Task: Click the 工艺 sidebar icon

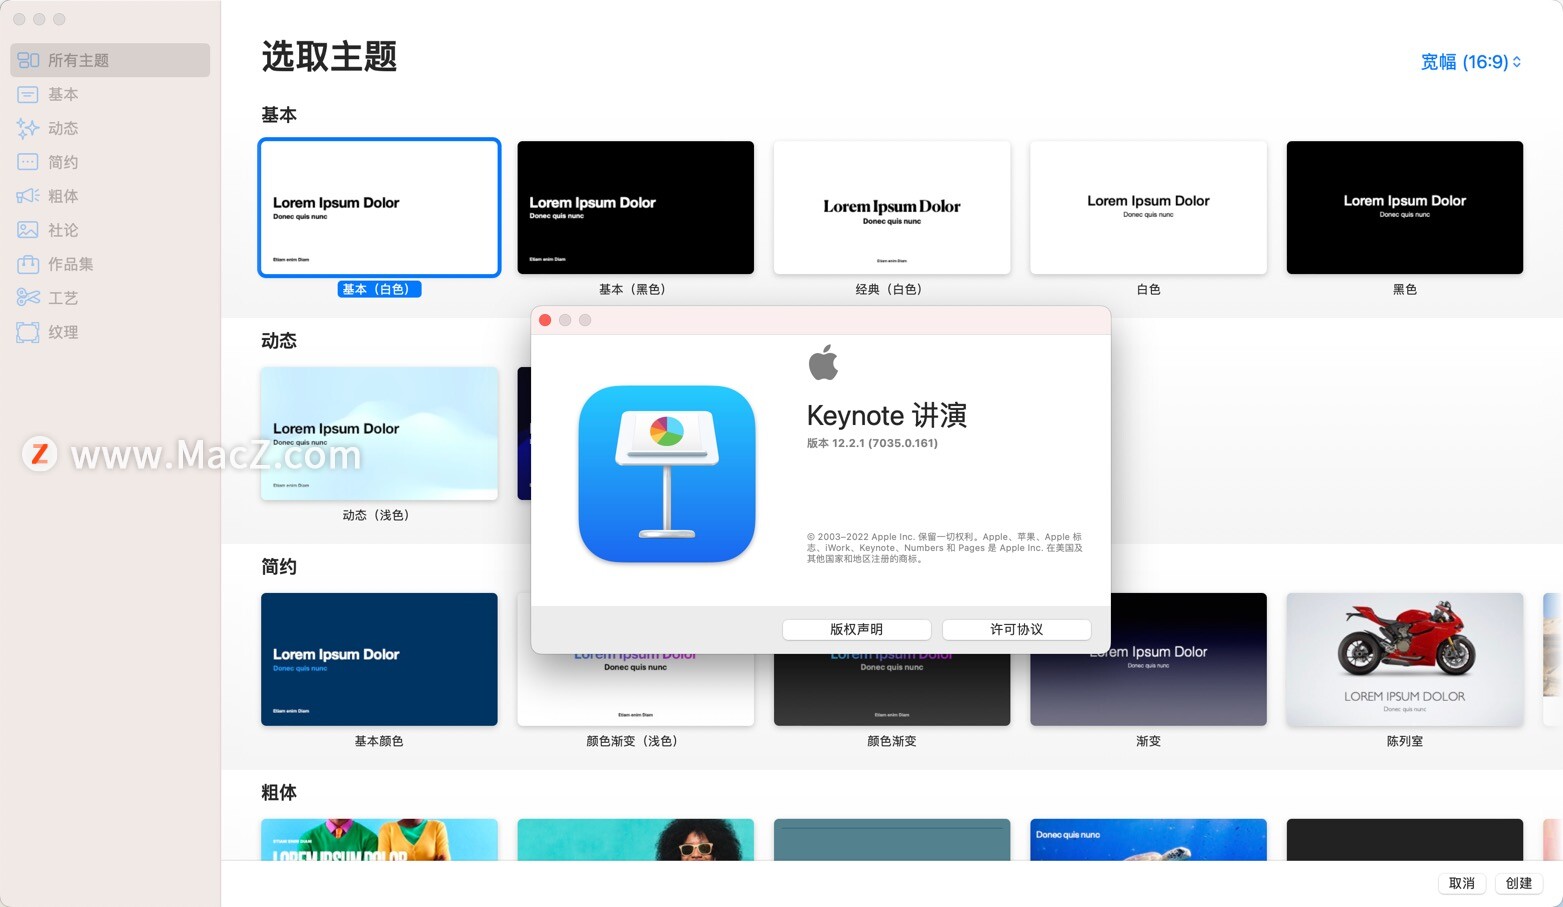Action: (27, 297)
